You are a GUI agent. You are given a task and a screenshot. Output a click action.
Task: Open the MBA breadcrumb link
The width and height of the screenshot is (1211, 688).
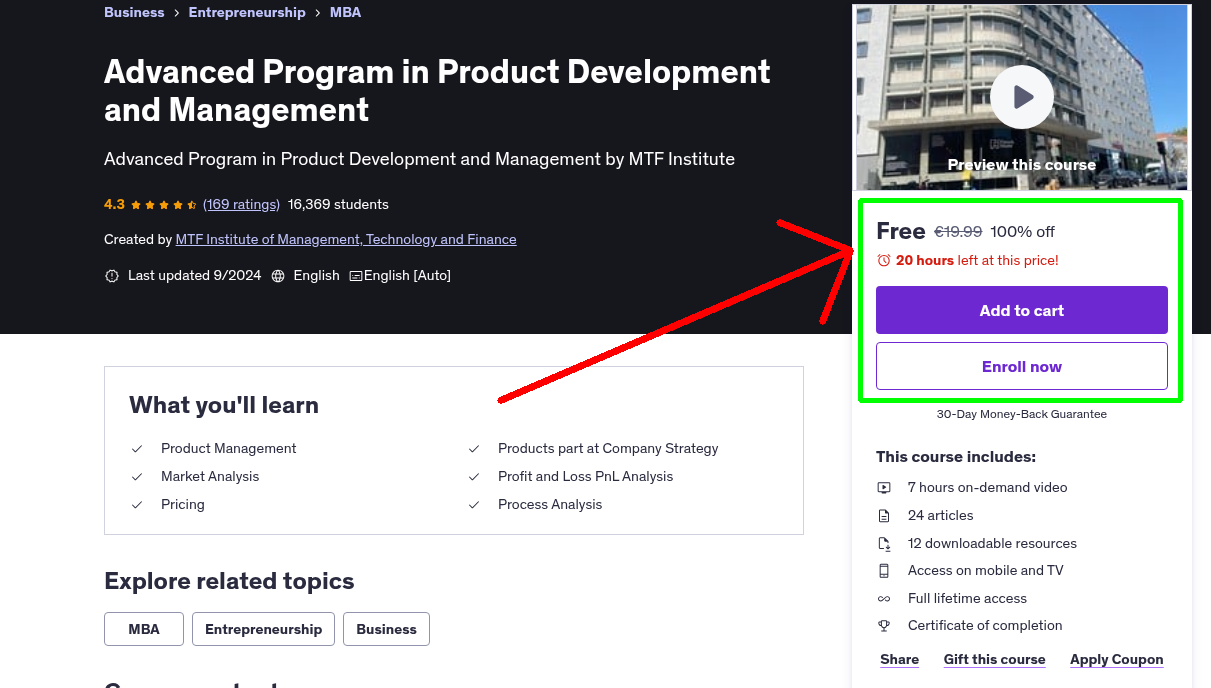(346, 12)
